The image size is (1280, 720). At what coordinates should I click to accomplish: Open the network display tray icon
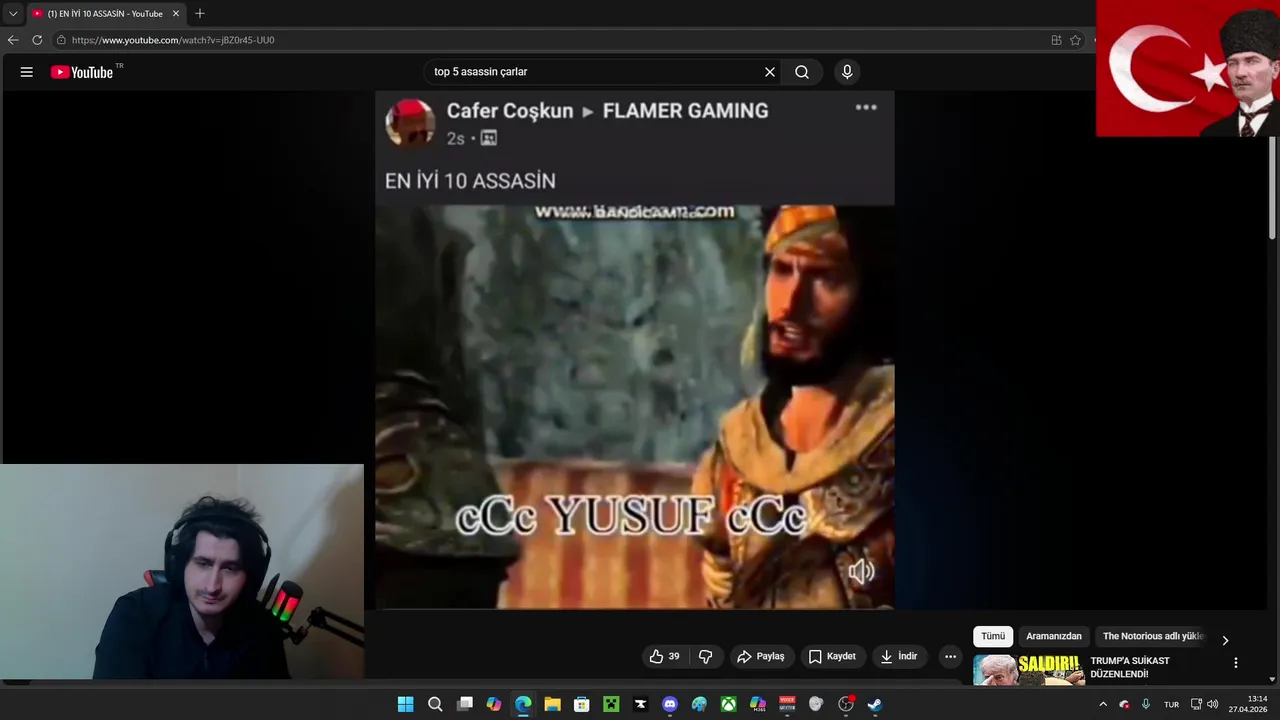click(1196, 705)
